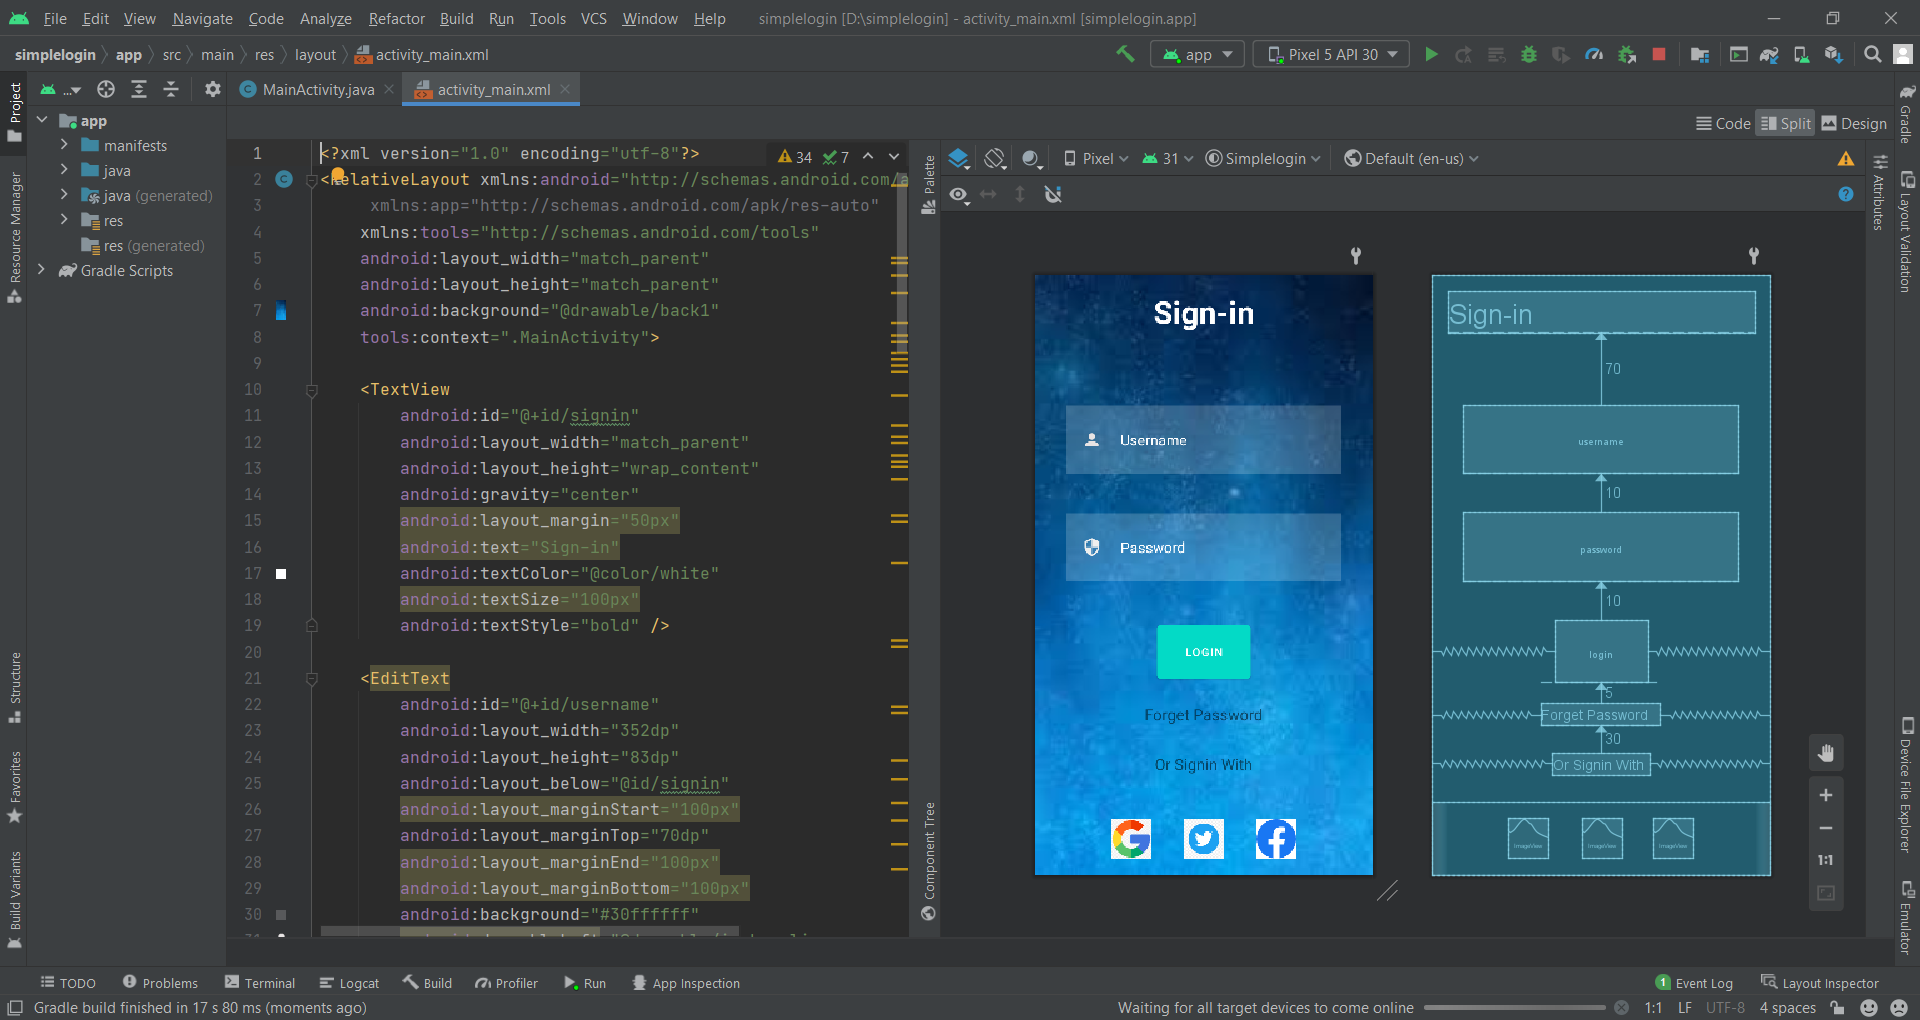1920x1020 pixels.
Task: Open the Refactor menu
Action: (x=396, y=19)
